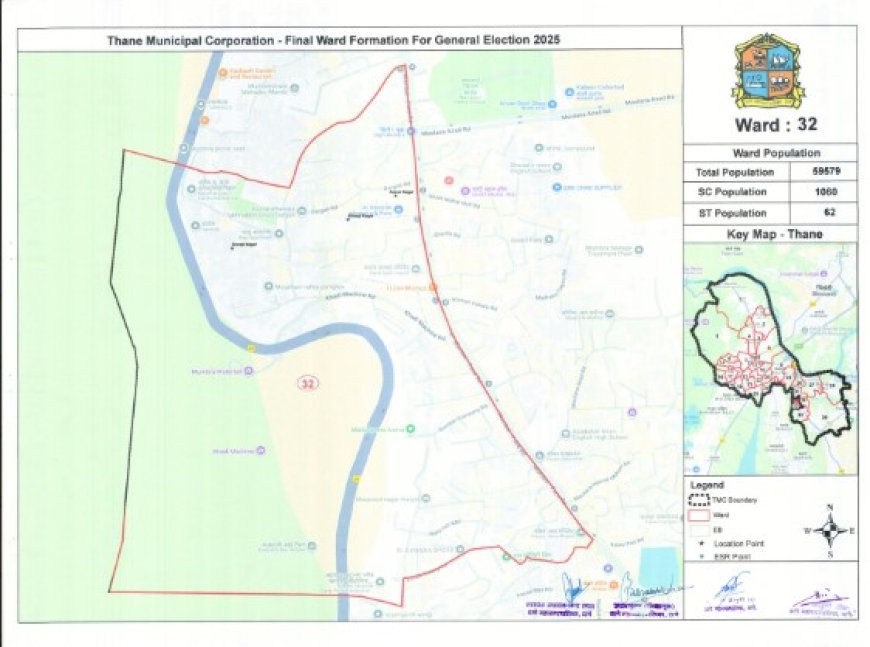Viewport: 870px width, 647px height.
Task: Select the Mumbra Waterfall map pin
Action: (252, 371)
